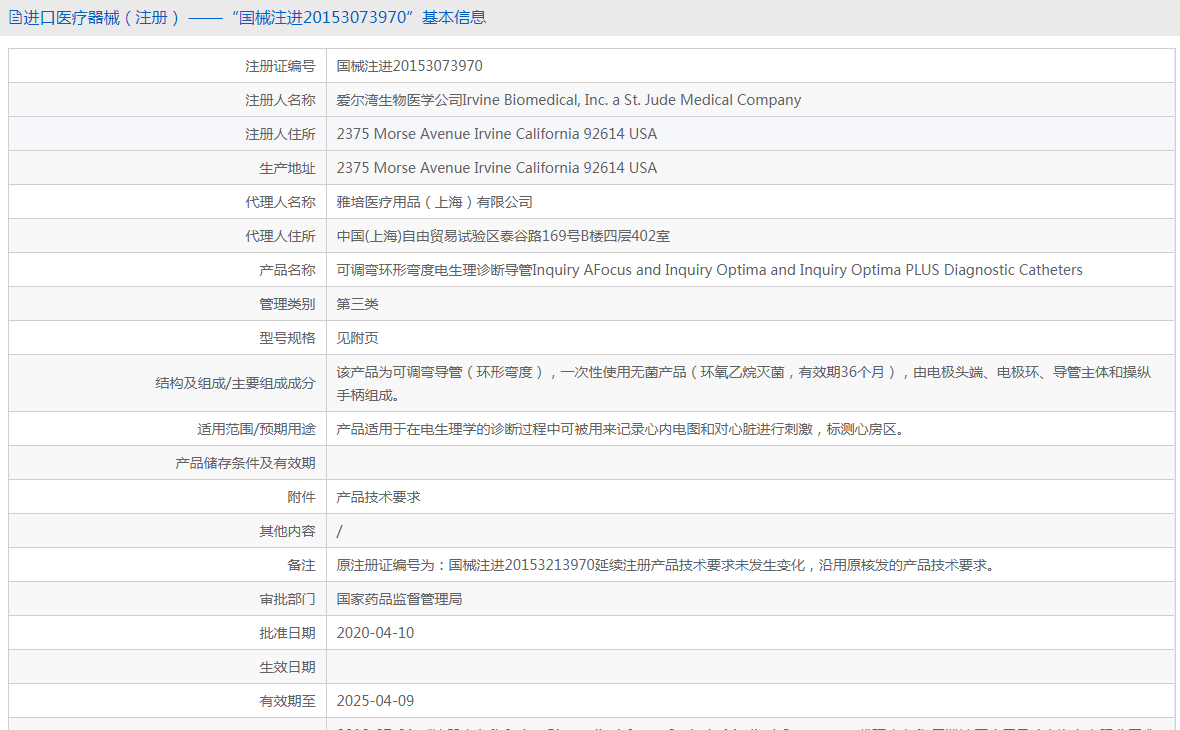Select approval date 2020-04-10
This screenshot has height=730, width=1180.
tap(376, 633)
